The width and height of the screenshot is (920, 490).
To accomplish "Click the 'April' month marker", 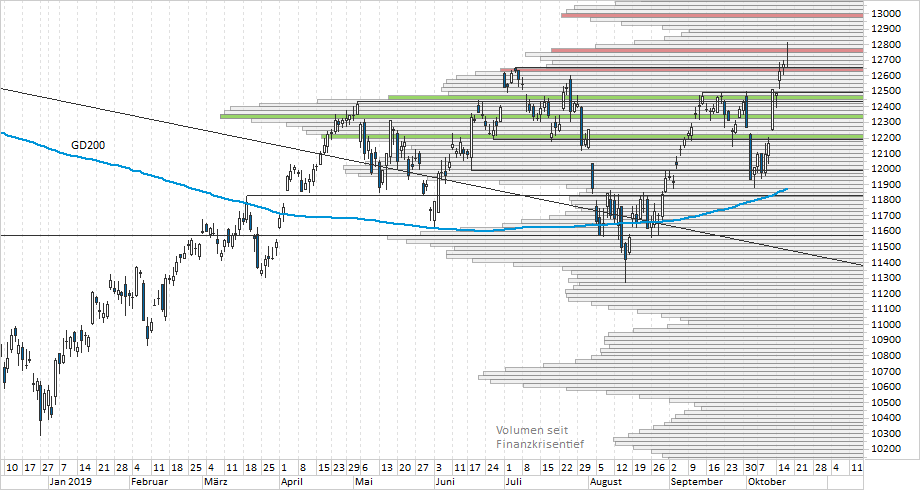I will point(292,481).
